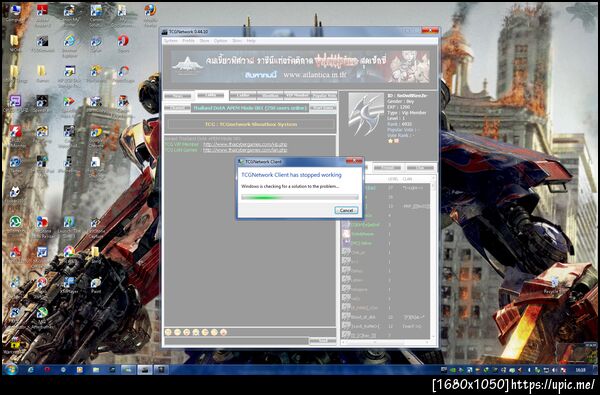Open Adobe Flash desktop shortcut
The image size is (600, 395).
[16, 136]
